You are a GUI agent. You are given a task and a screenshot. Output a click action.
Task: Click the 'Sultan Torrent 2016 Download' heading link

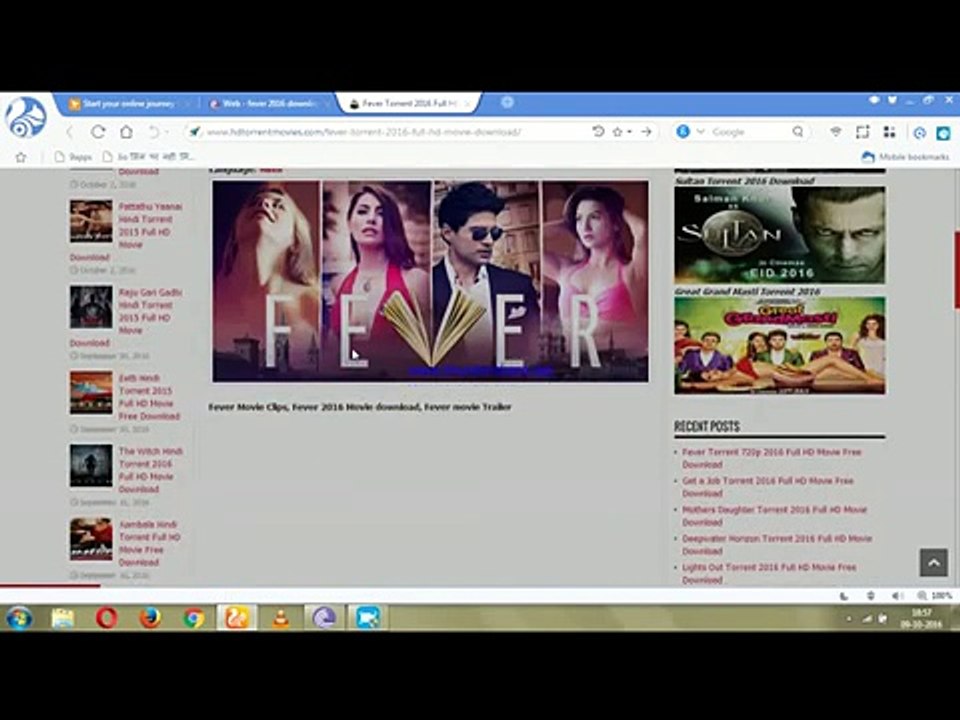pyautogui.click(x=744, y=181)
